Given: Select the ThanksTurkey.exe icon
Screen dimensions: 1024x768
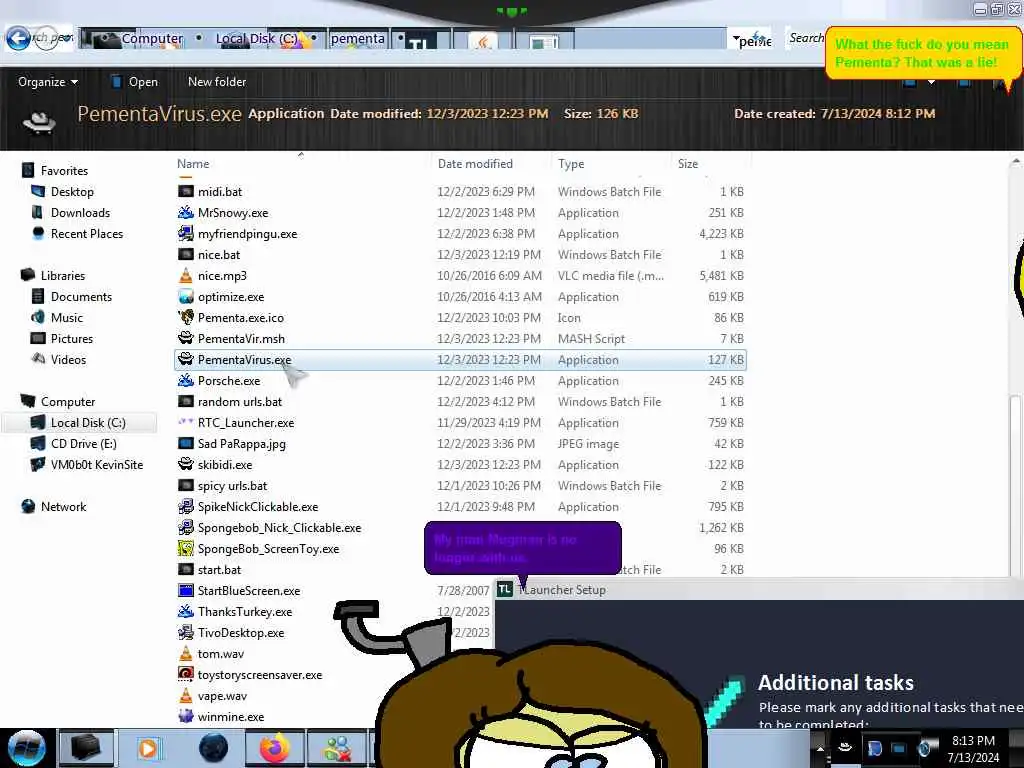Looking at the screenshot, I should pos(186,612).
